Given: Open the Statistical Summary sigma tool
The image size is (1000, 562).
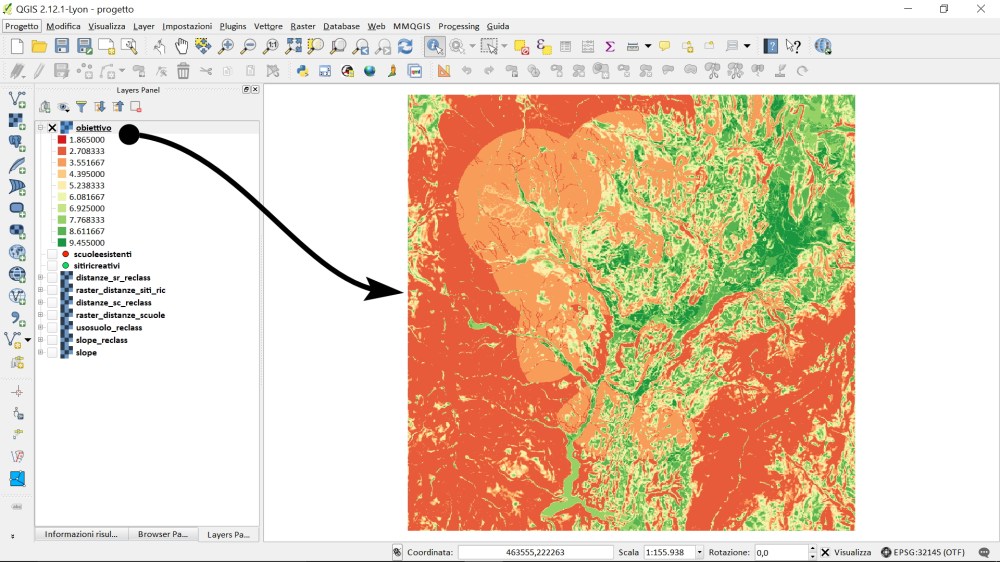Looking at the screenshot, I should (609, 46).
